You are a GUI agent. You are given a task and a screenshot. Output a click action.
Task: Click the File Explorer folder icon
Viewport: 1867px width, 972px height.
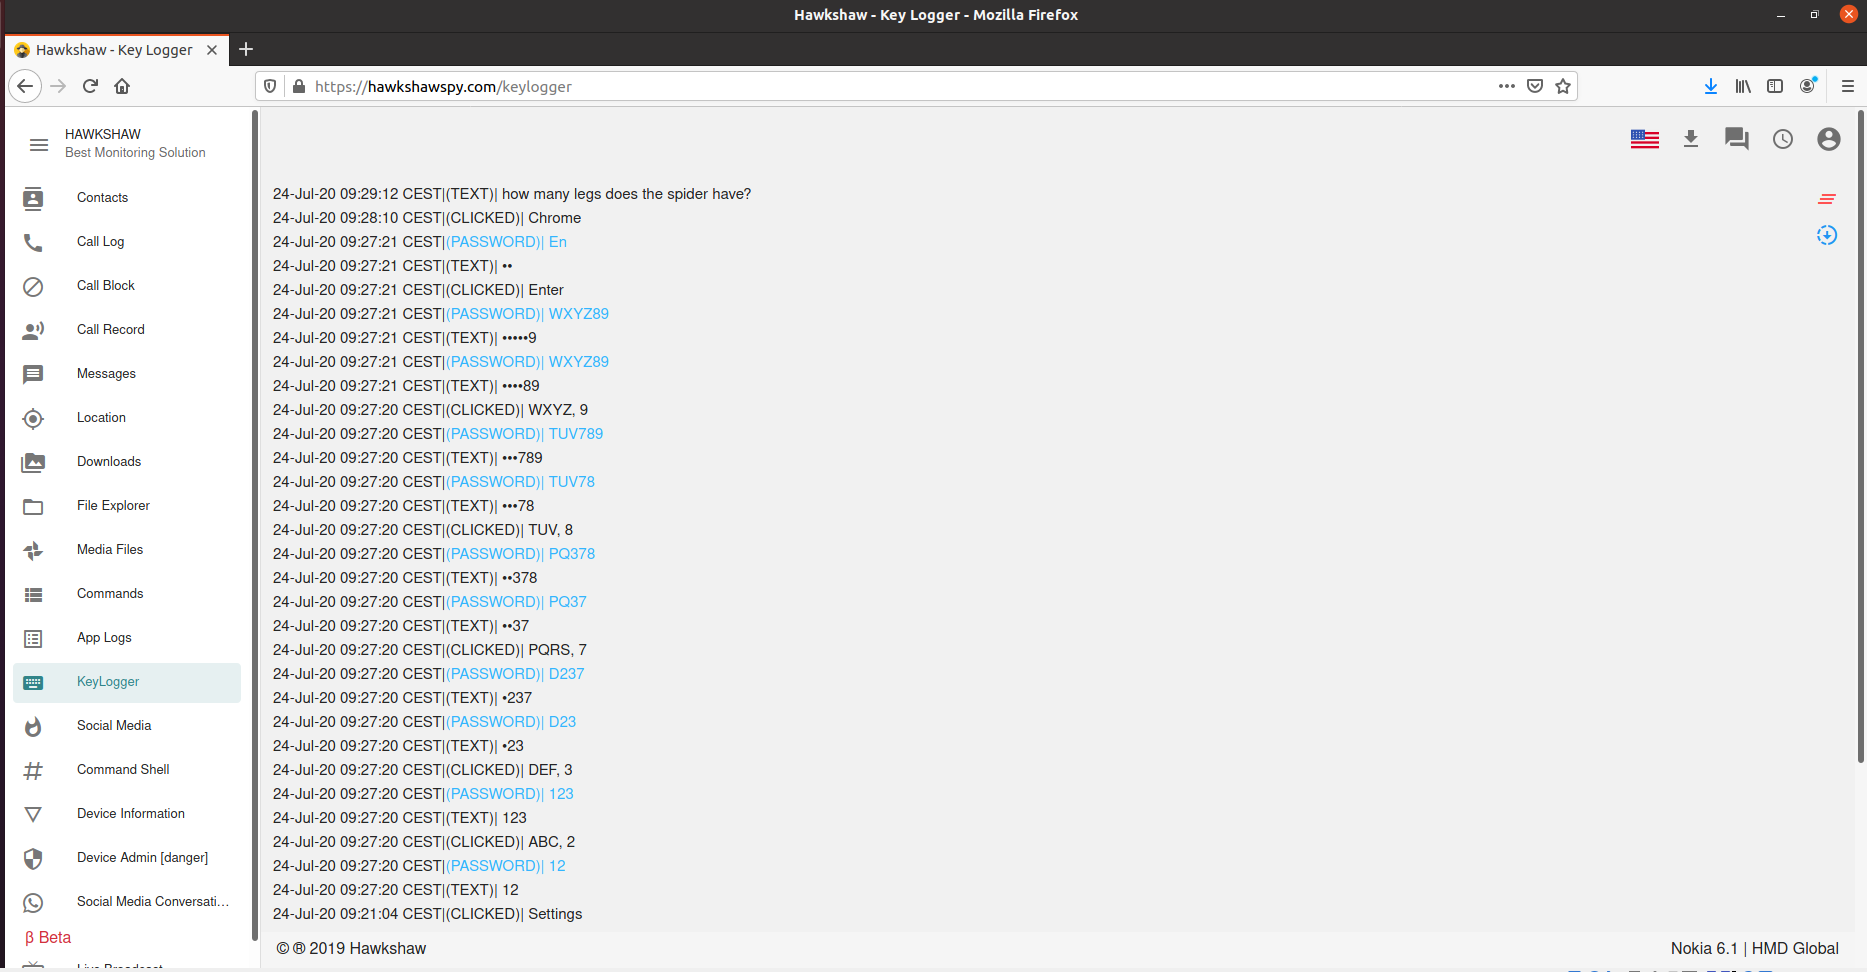coord(33,506)
